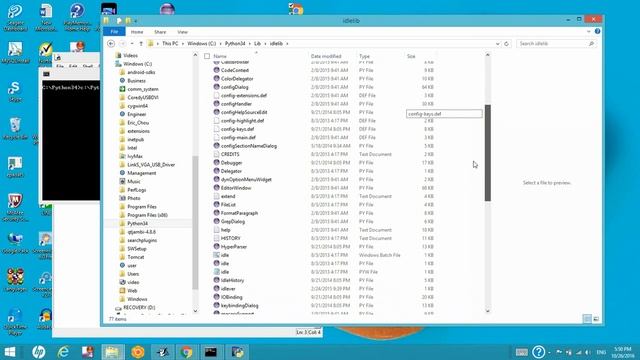Select Python34 folder in navigation pane
The image size is (640, 360).
click(x=137, y=223)
